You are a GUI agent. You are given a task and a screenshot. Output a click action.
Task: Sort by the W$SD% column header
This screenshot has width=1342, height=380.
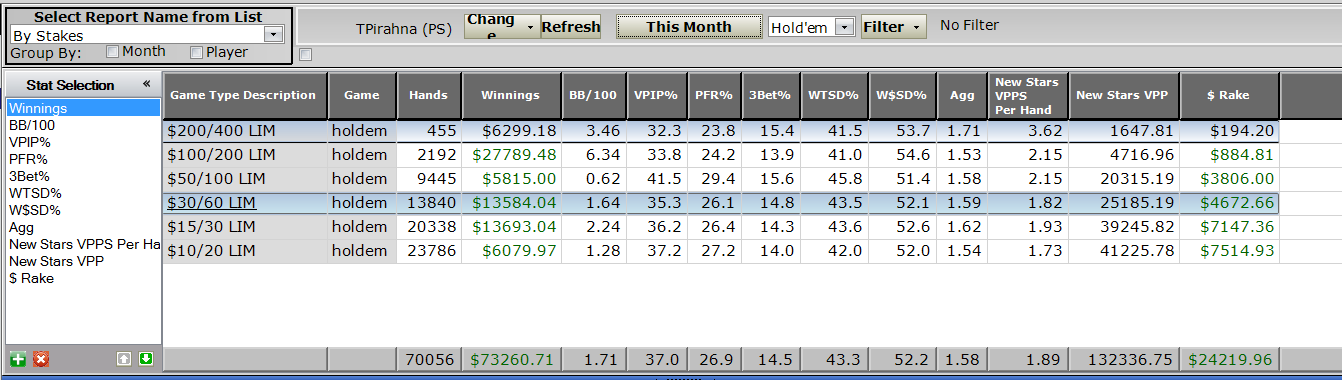(901, 95)
